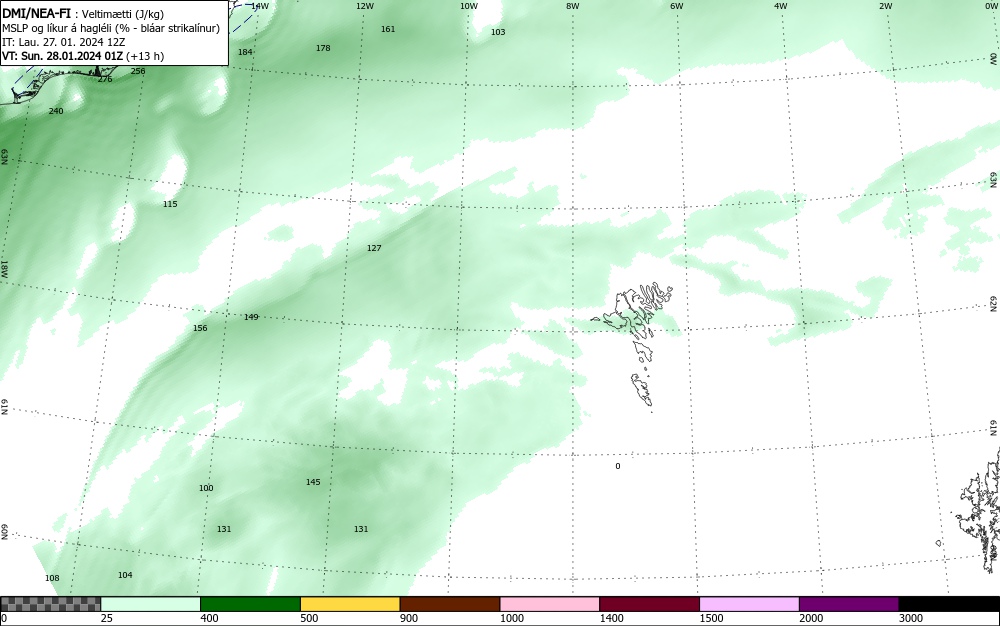Viewport: 1000px width, 626px height.
Task: Click the legend scale label '400'
Action: point(209,618)
